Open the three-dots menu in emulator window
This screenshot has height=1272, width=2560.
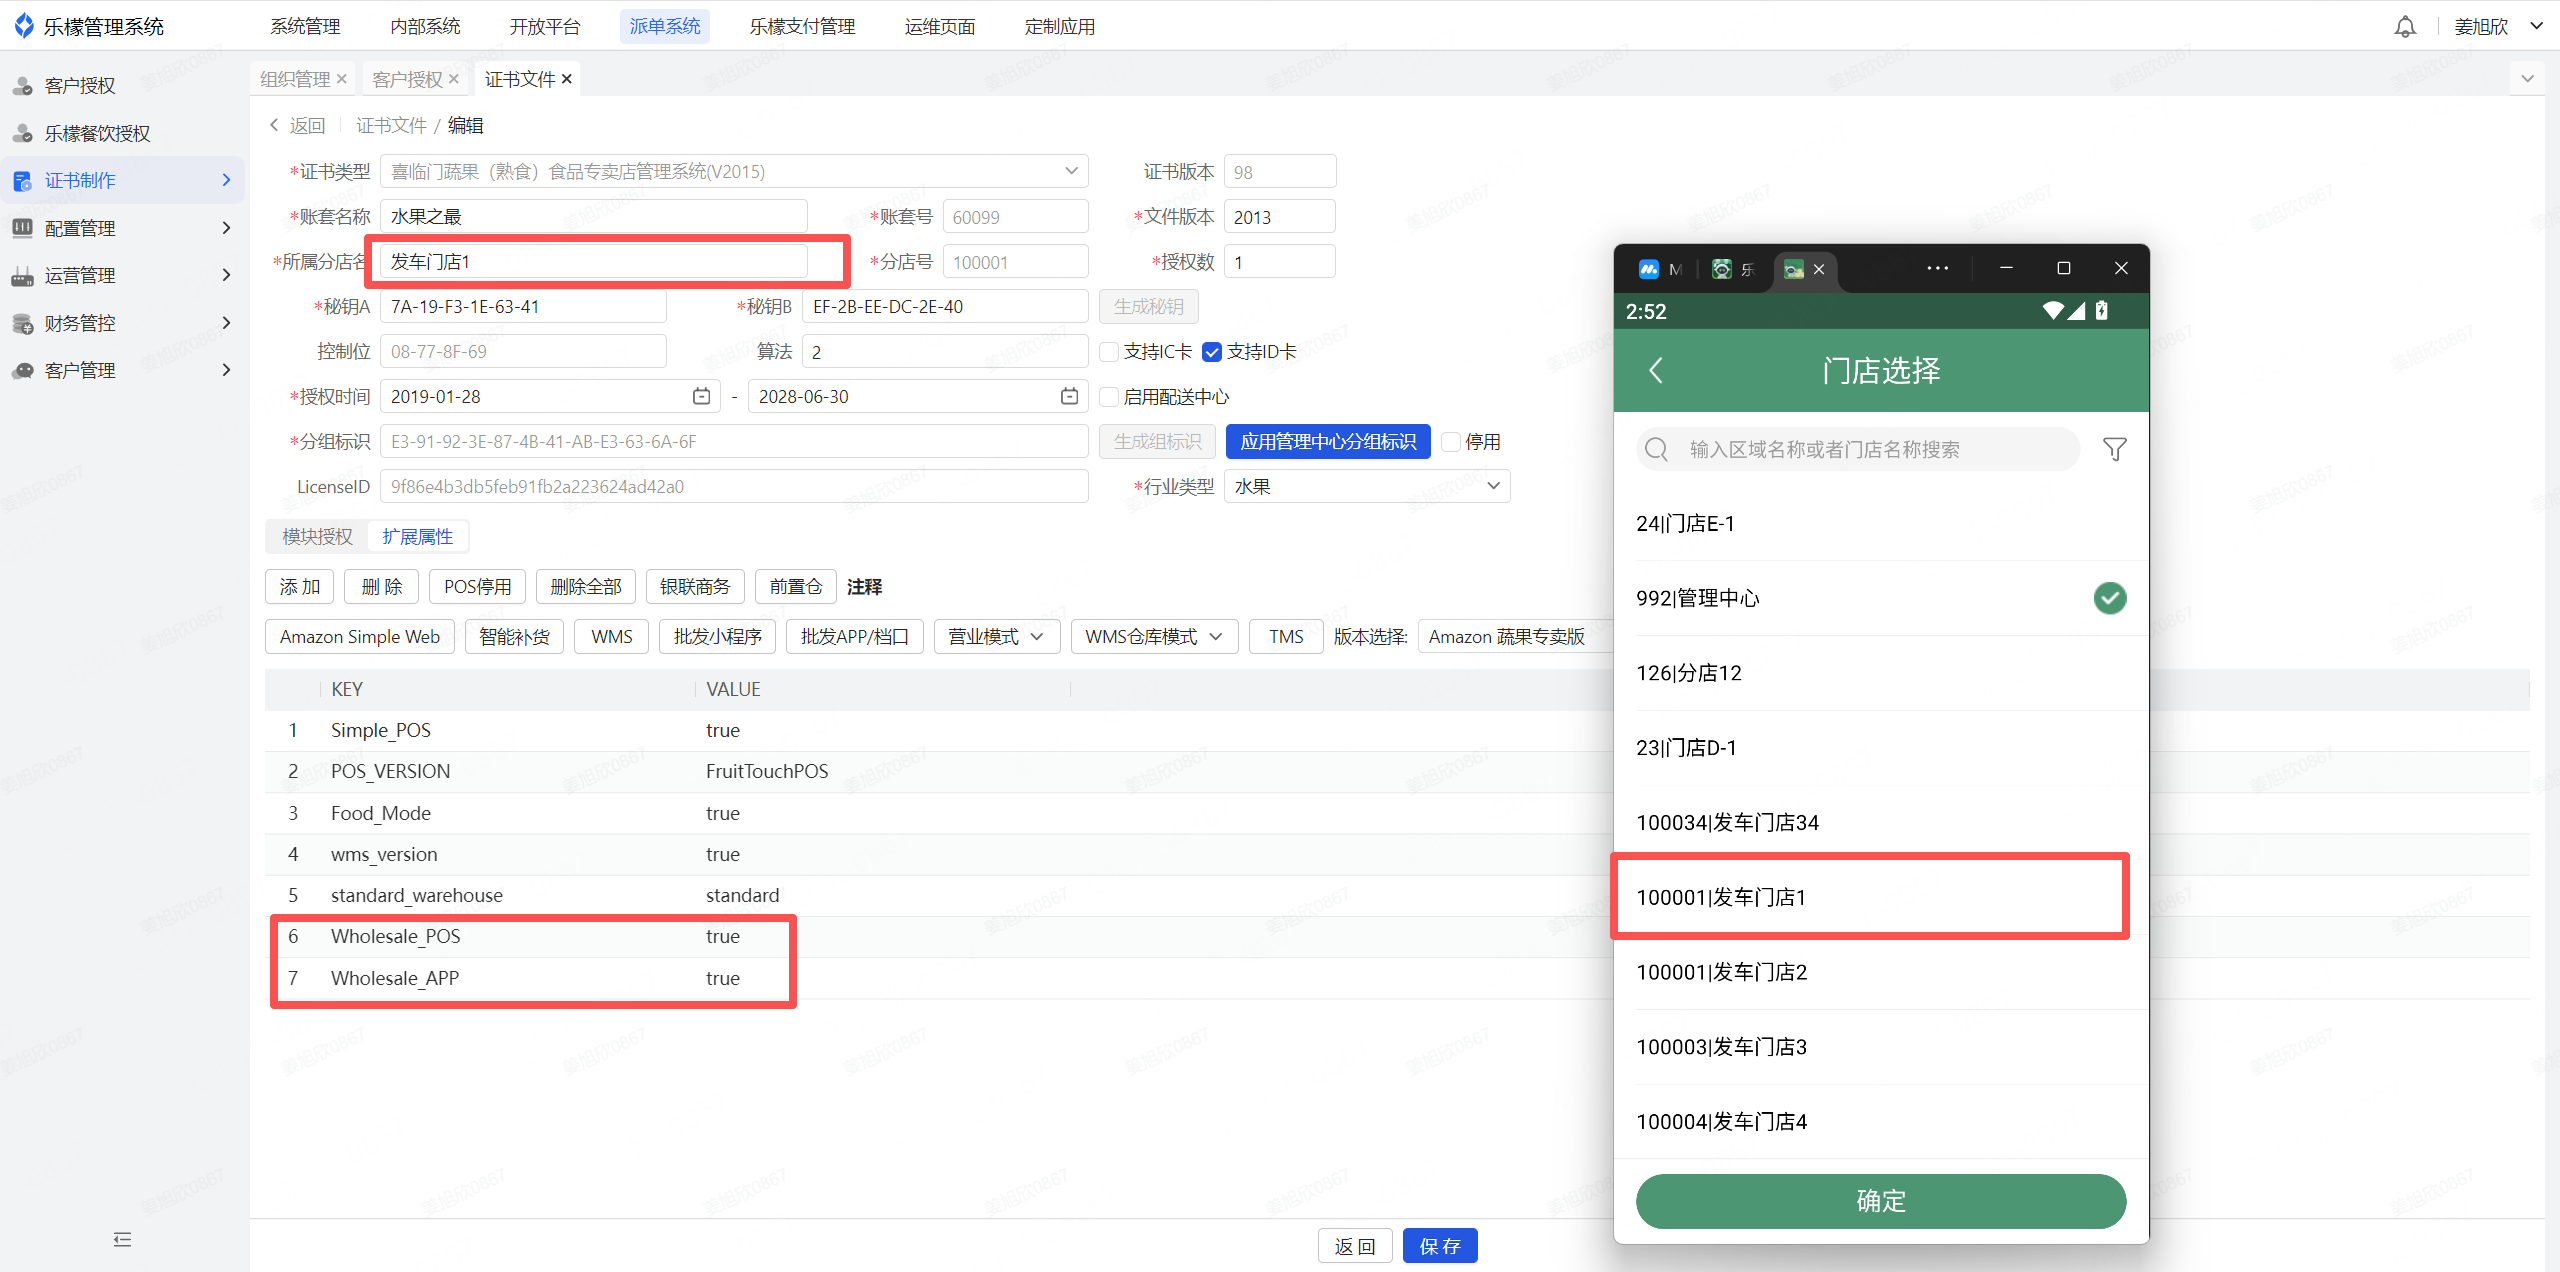(x=1938, y=268)
